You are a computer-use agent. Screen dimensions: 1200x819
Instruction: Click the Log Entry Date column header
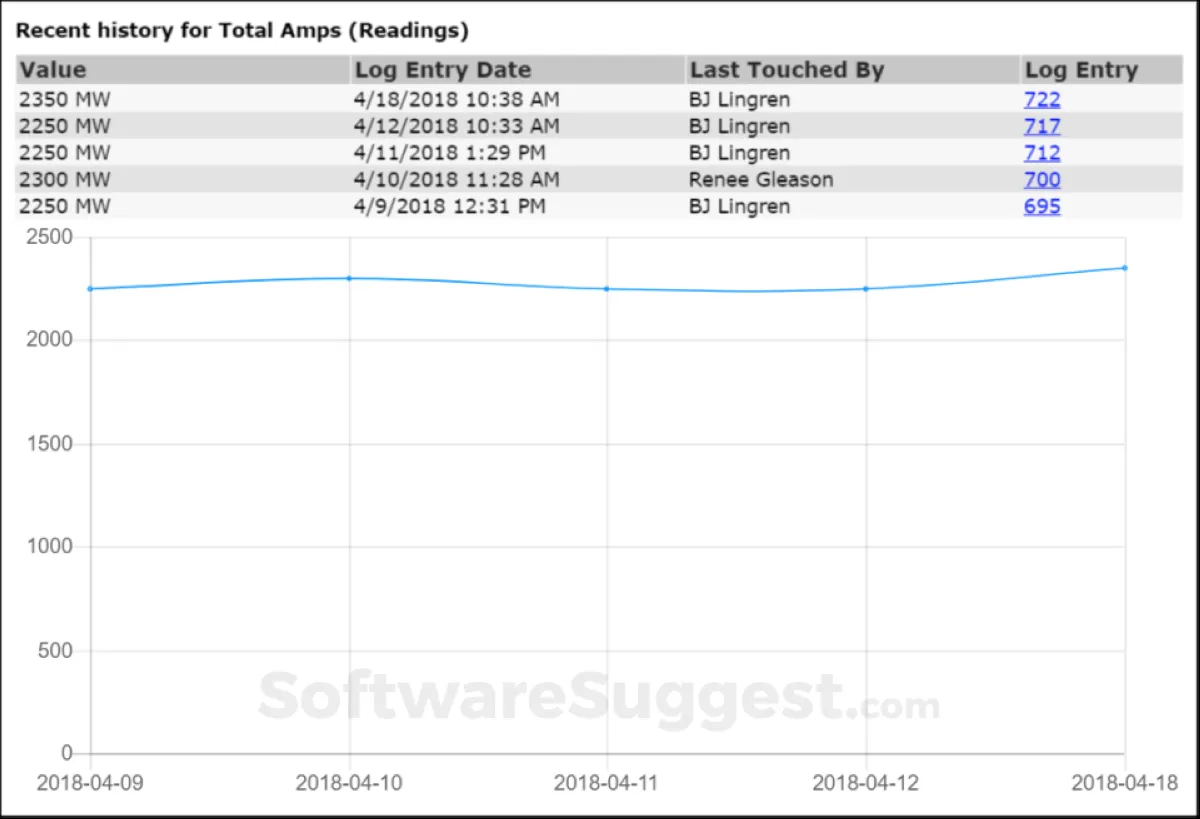(443, 70)
